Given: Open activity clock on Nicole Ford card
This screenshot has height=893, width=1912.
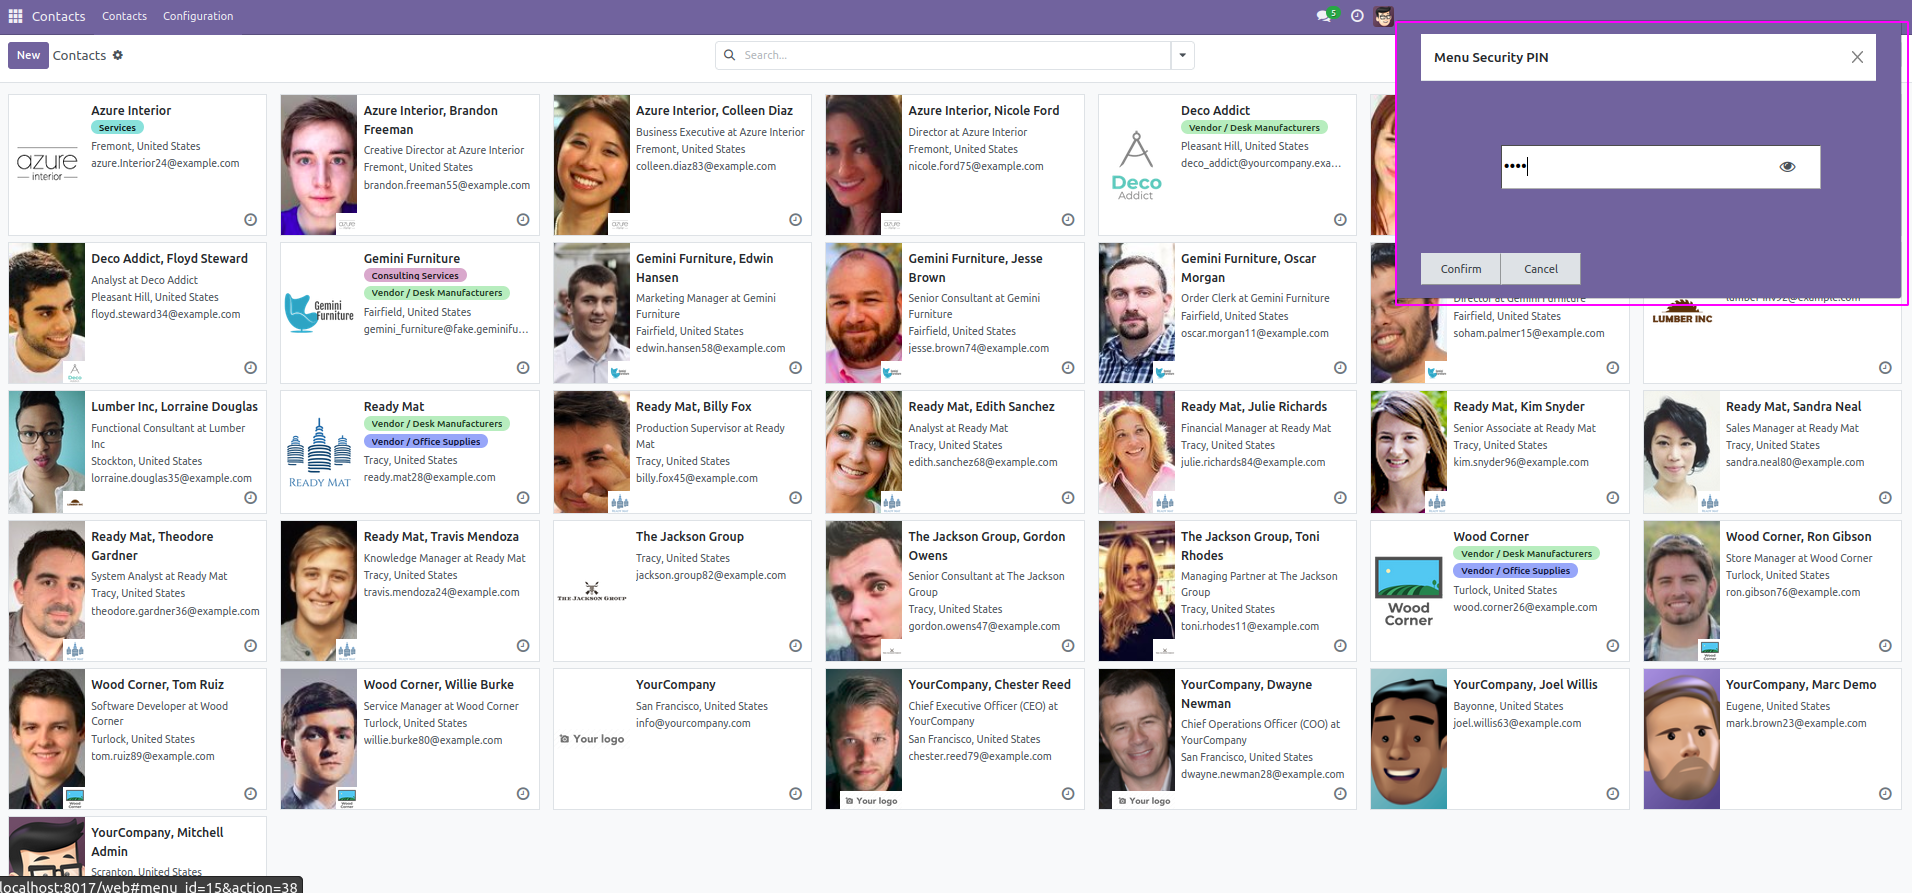Looking at the screenshot, I should (1068, 220).
